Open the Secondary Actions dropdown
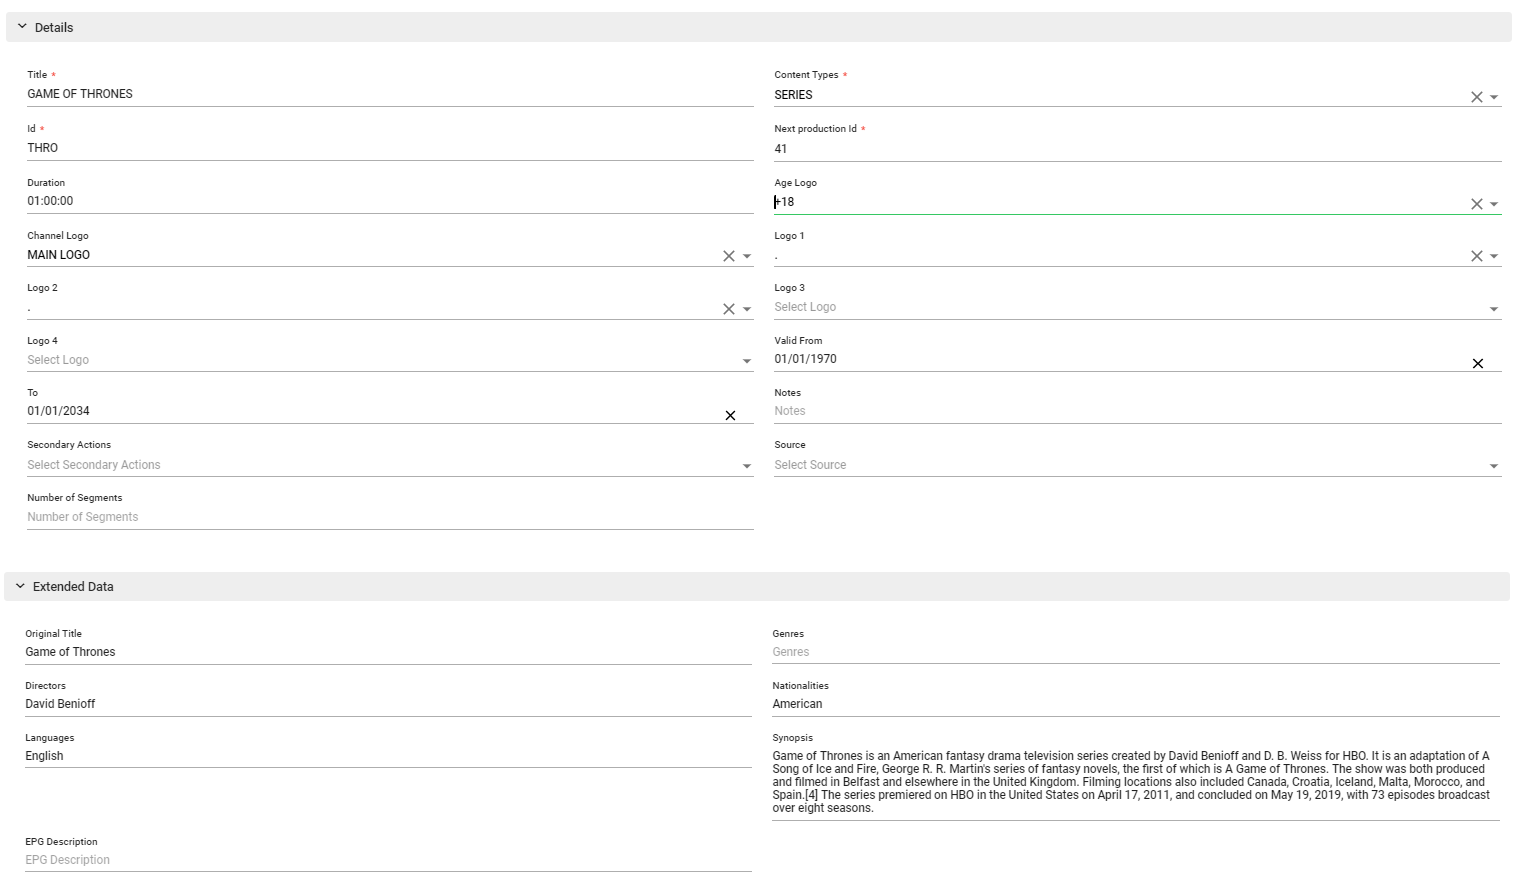Image resolution: width=1514 pixels, height=896 pixels. pos(746,466)
